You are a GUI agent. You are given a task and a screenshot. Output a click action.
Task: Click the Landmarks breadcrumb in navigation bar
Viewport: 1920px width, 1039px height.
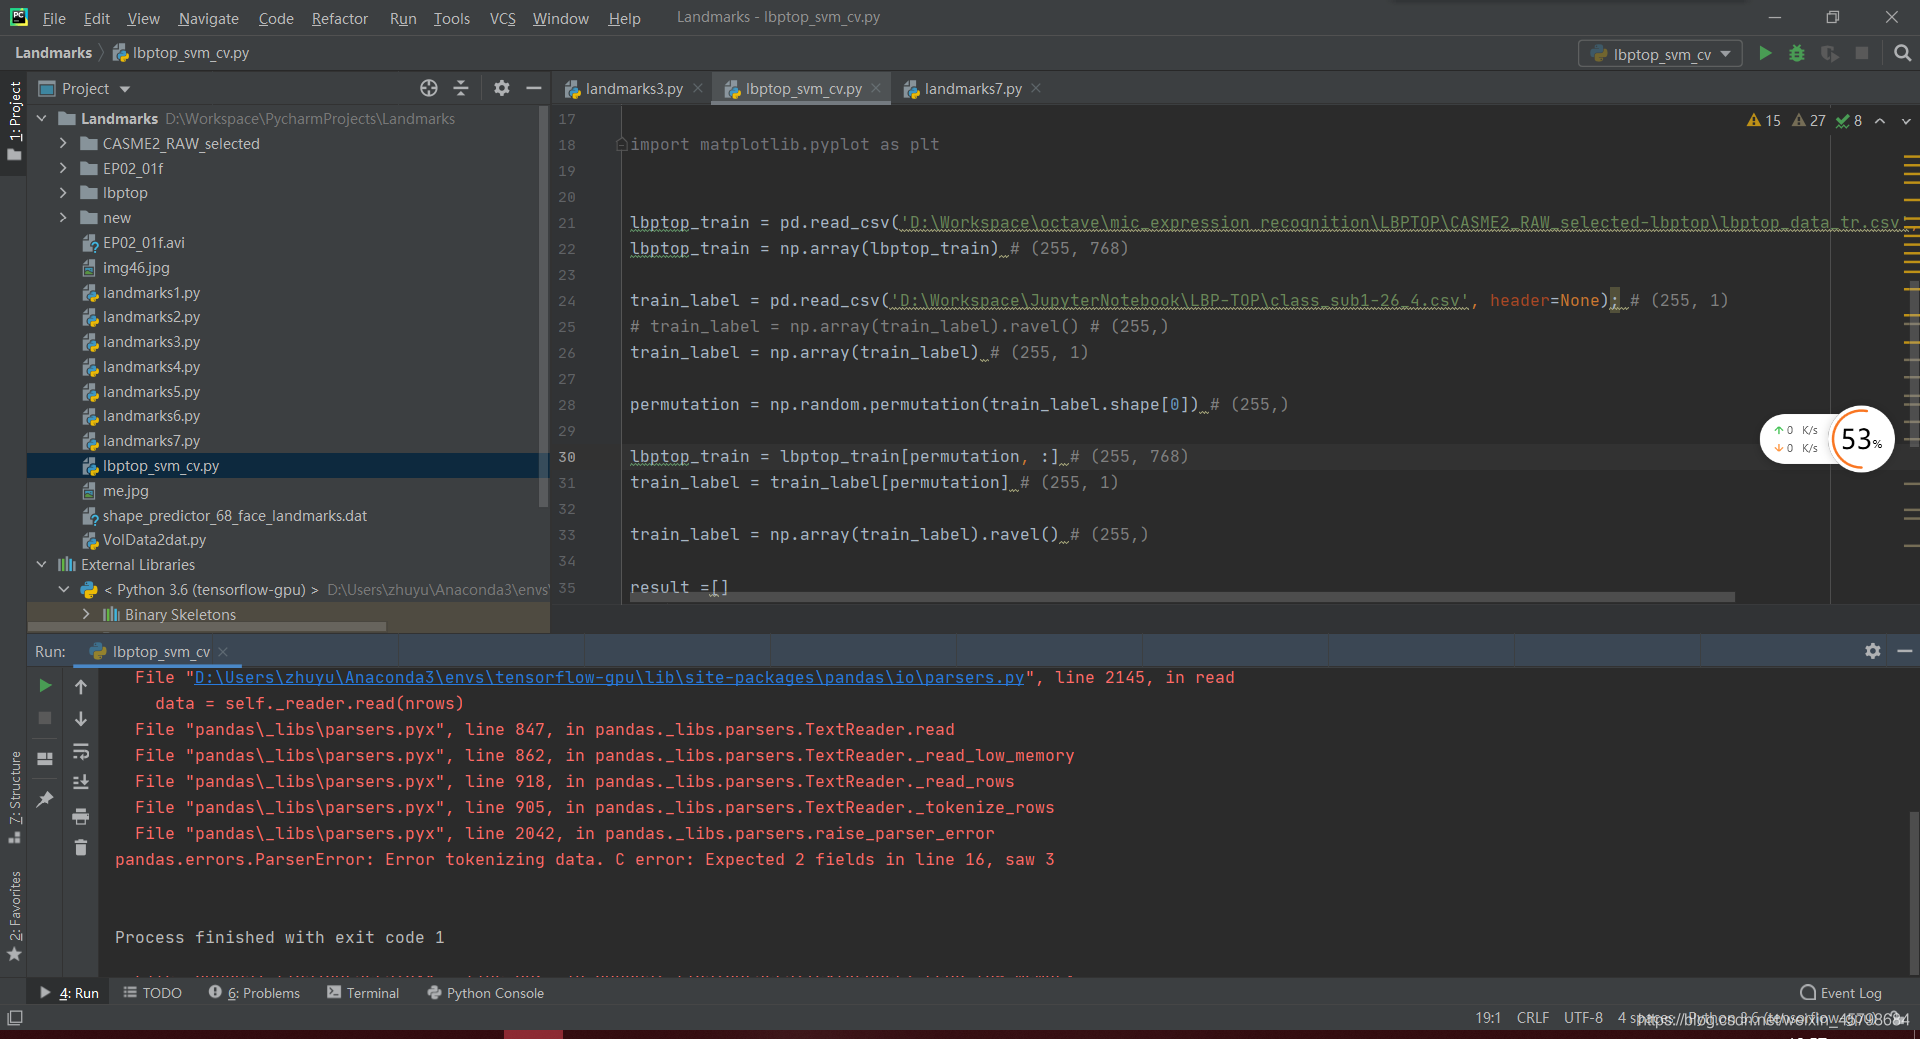click(x=53, y=53)
